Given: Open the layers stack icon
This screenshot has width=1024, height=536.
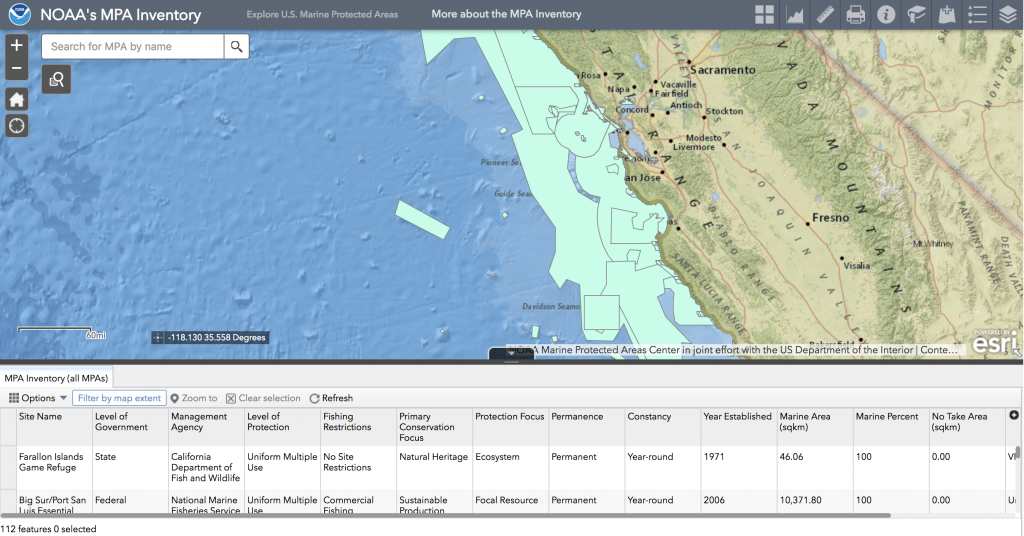Looking at the screenshot, I should 1007,15.
